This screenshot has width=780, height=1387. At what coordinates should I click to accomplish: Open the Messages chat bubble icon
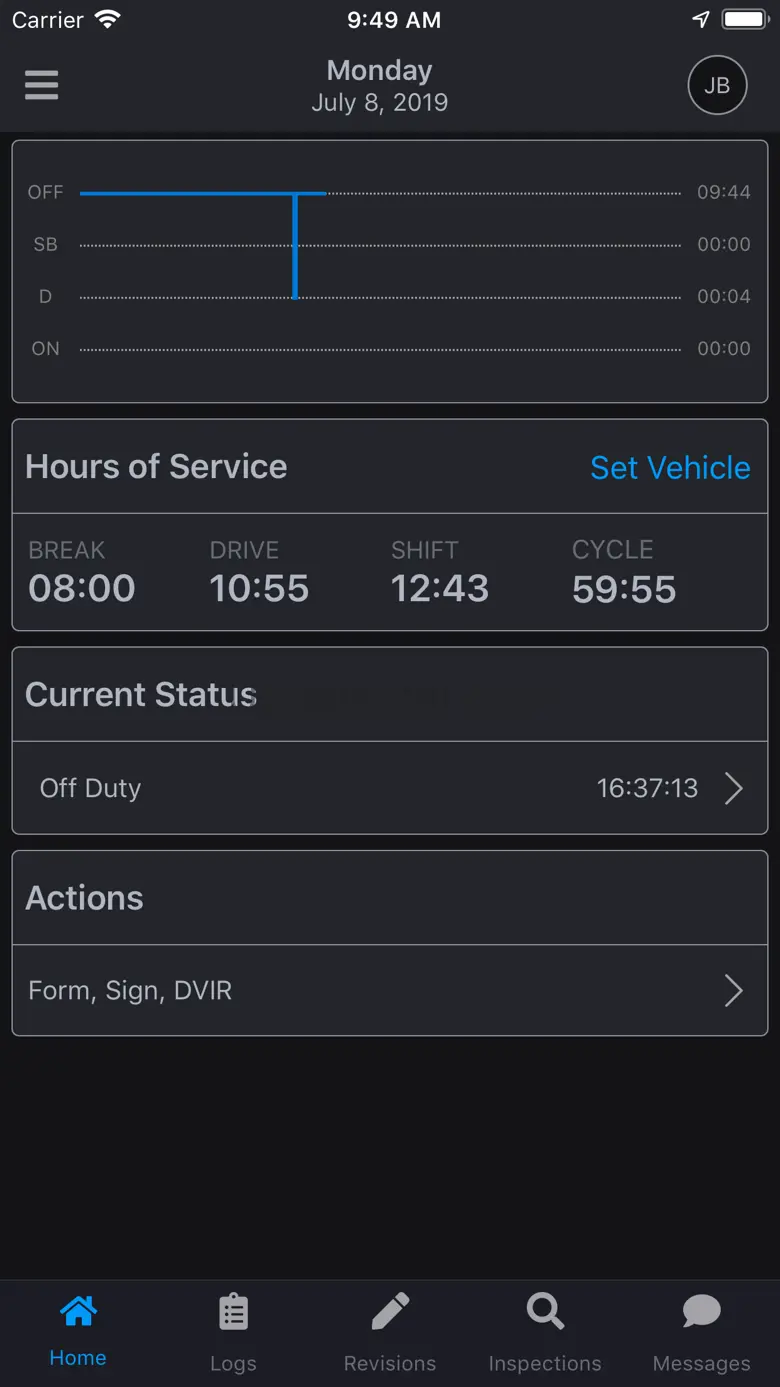coord(701,1312)
